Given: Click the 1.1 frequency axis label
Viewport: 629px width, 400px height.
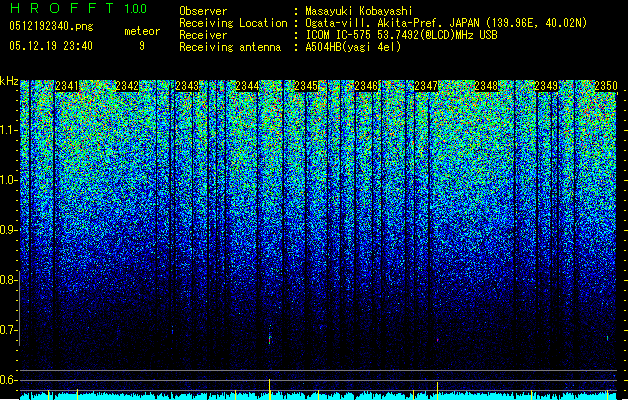Looking at the screenshot, I should pyautogui.click(x=9, y=130).
